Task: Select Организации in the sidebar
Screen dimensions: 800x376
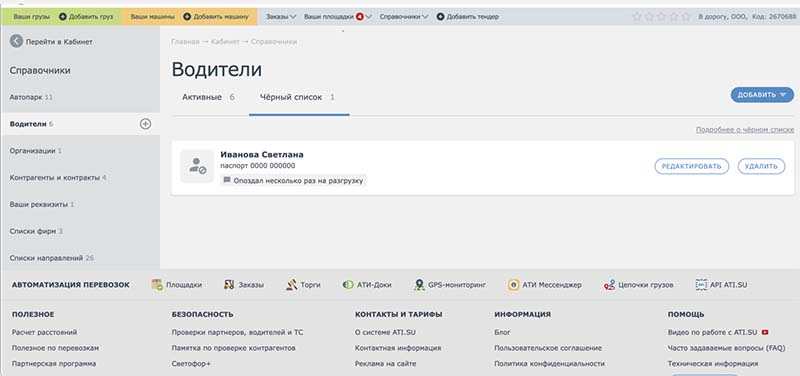Action: click(36, 151)
